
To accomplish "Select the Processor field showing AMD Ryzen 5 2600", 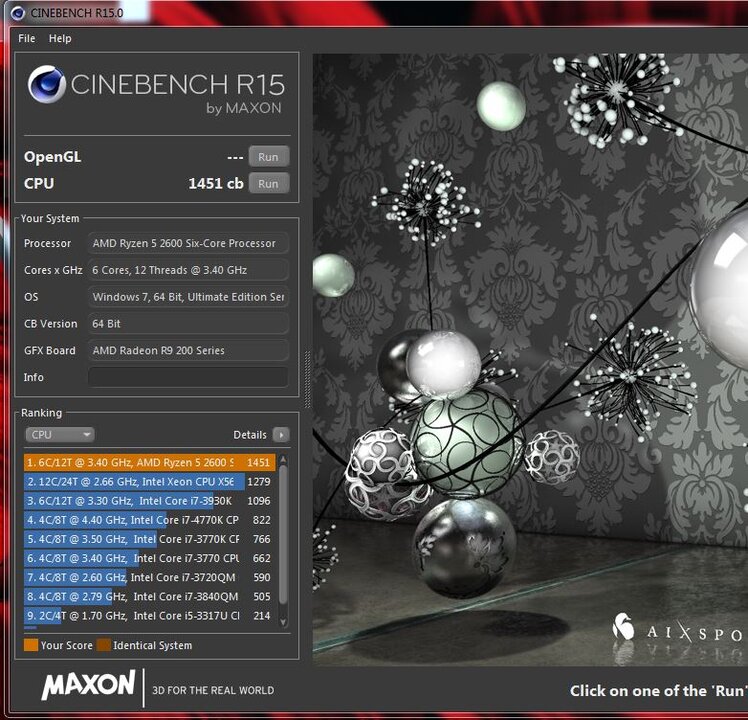I will (x=188, y=243).
